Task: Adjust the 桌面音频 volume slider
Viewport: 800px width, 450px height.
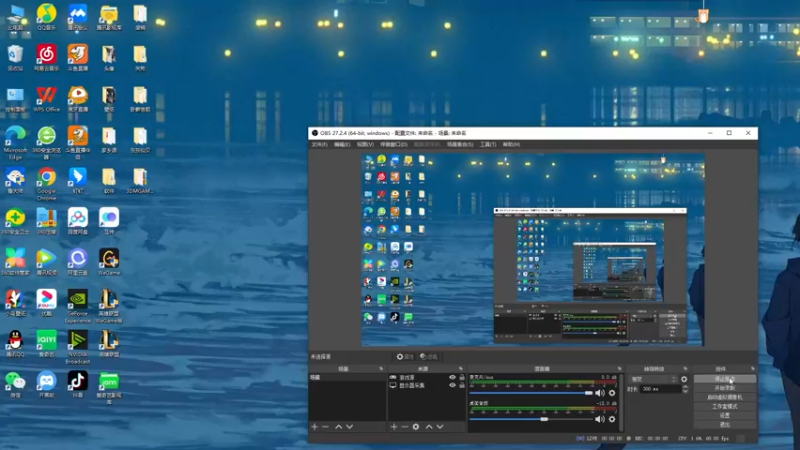Action: [x=531, y=419]
